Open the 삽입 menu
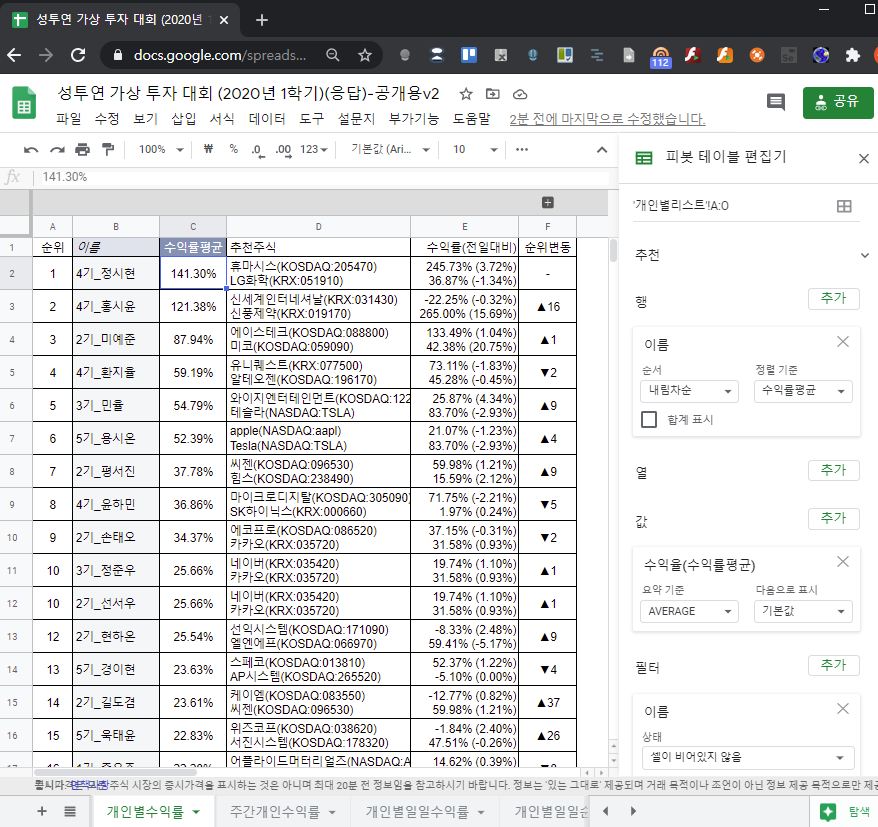The width and height of the screenshot is (878, 827). coord(184,119)
